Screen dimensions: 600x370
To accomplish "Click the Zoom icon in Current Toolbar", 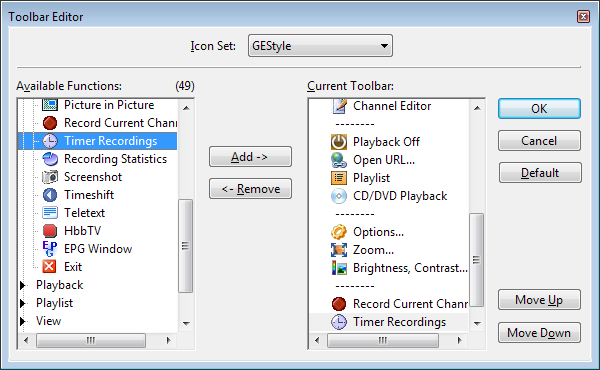I will coord(339,250).
